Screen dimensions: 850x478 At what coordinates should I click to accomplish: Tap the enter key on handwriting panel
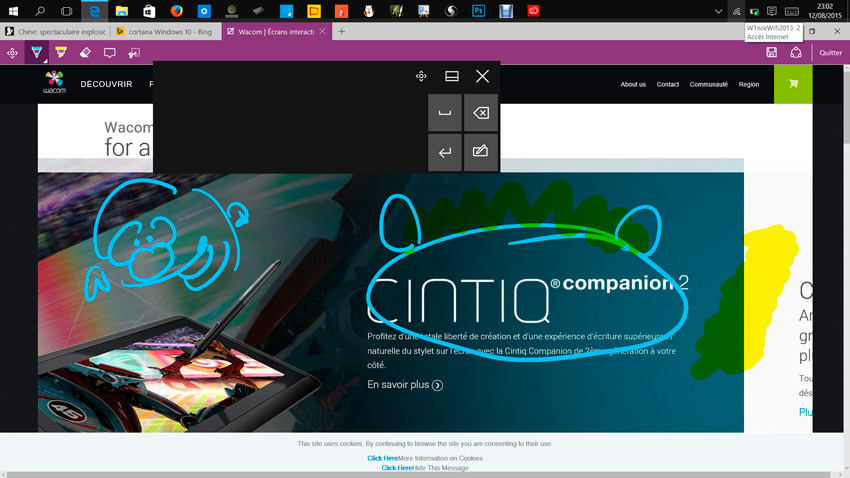[x=445, y=152]
